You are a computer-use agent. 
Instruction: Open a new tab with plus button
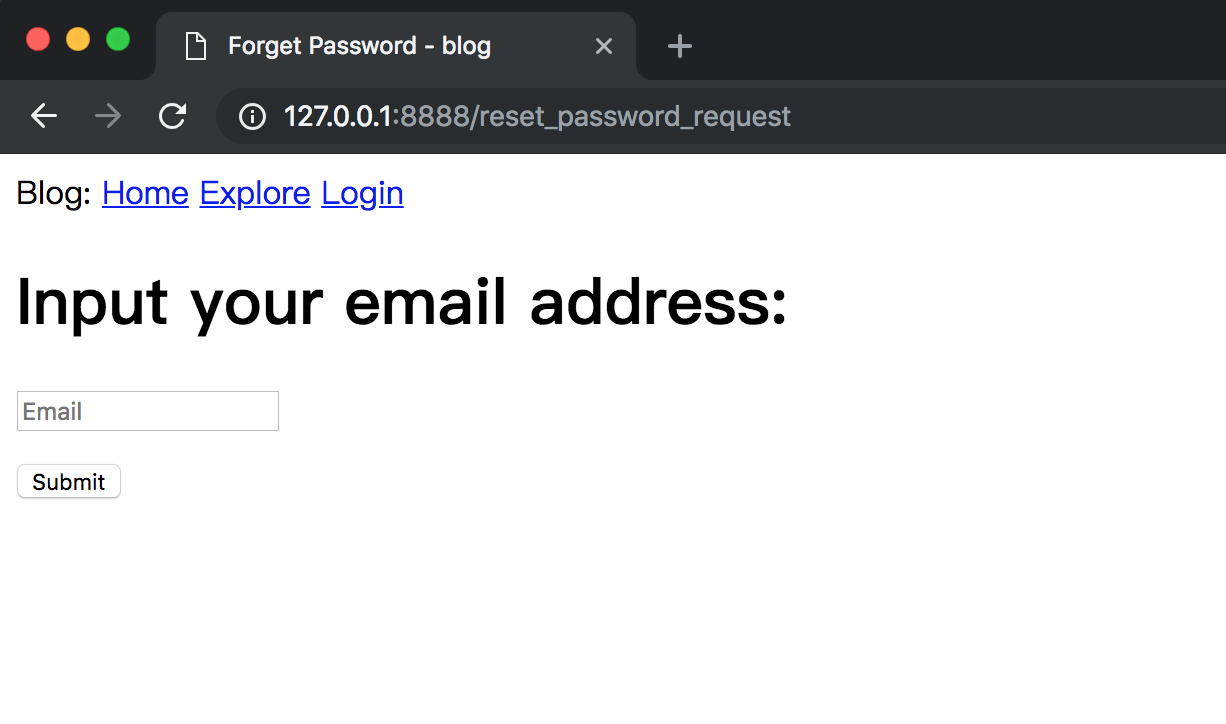click(x=680, y=46)
